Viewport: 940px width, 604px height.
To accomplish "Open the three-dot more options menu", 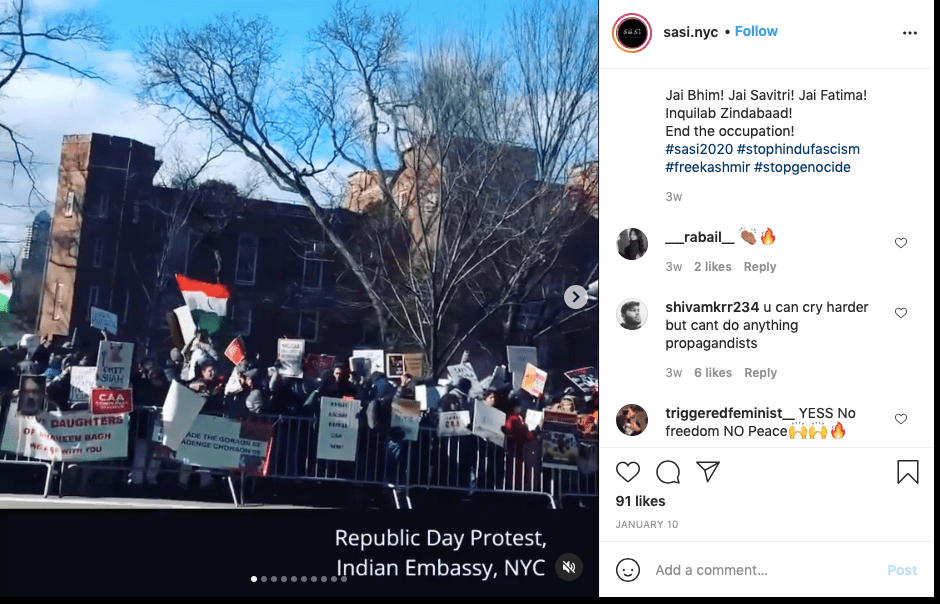I will coord(909,33).
